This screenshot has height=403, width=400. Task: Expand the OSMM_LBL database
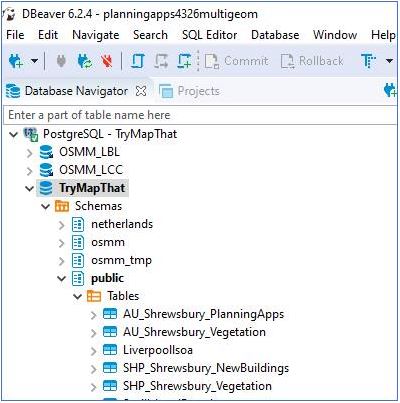(x=29, y=153)
